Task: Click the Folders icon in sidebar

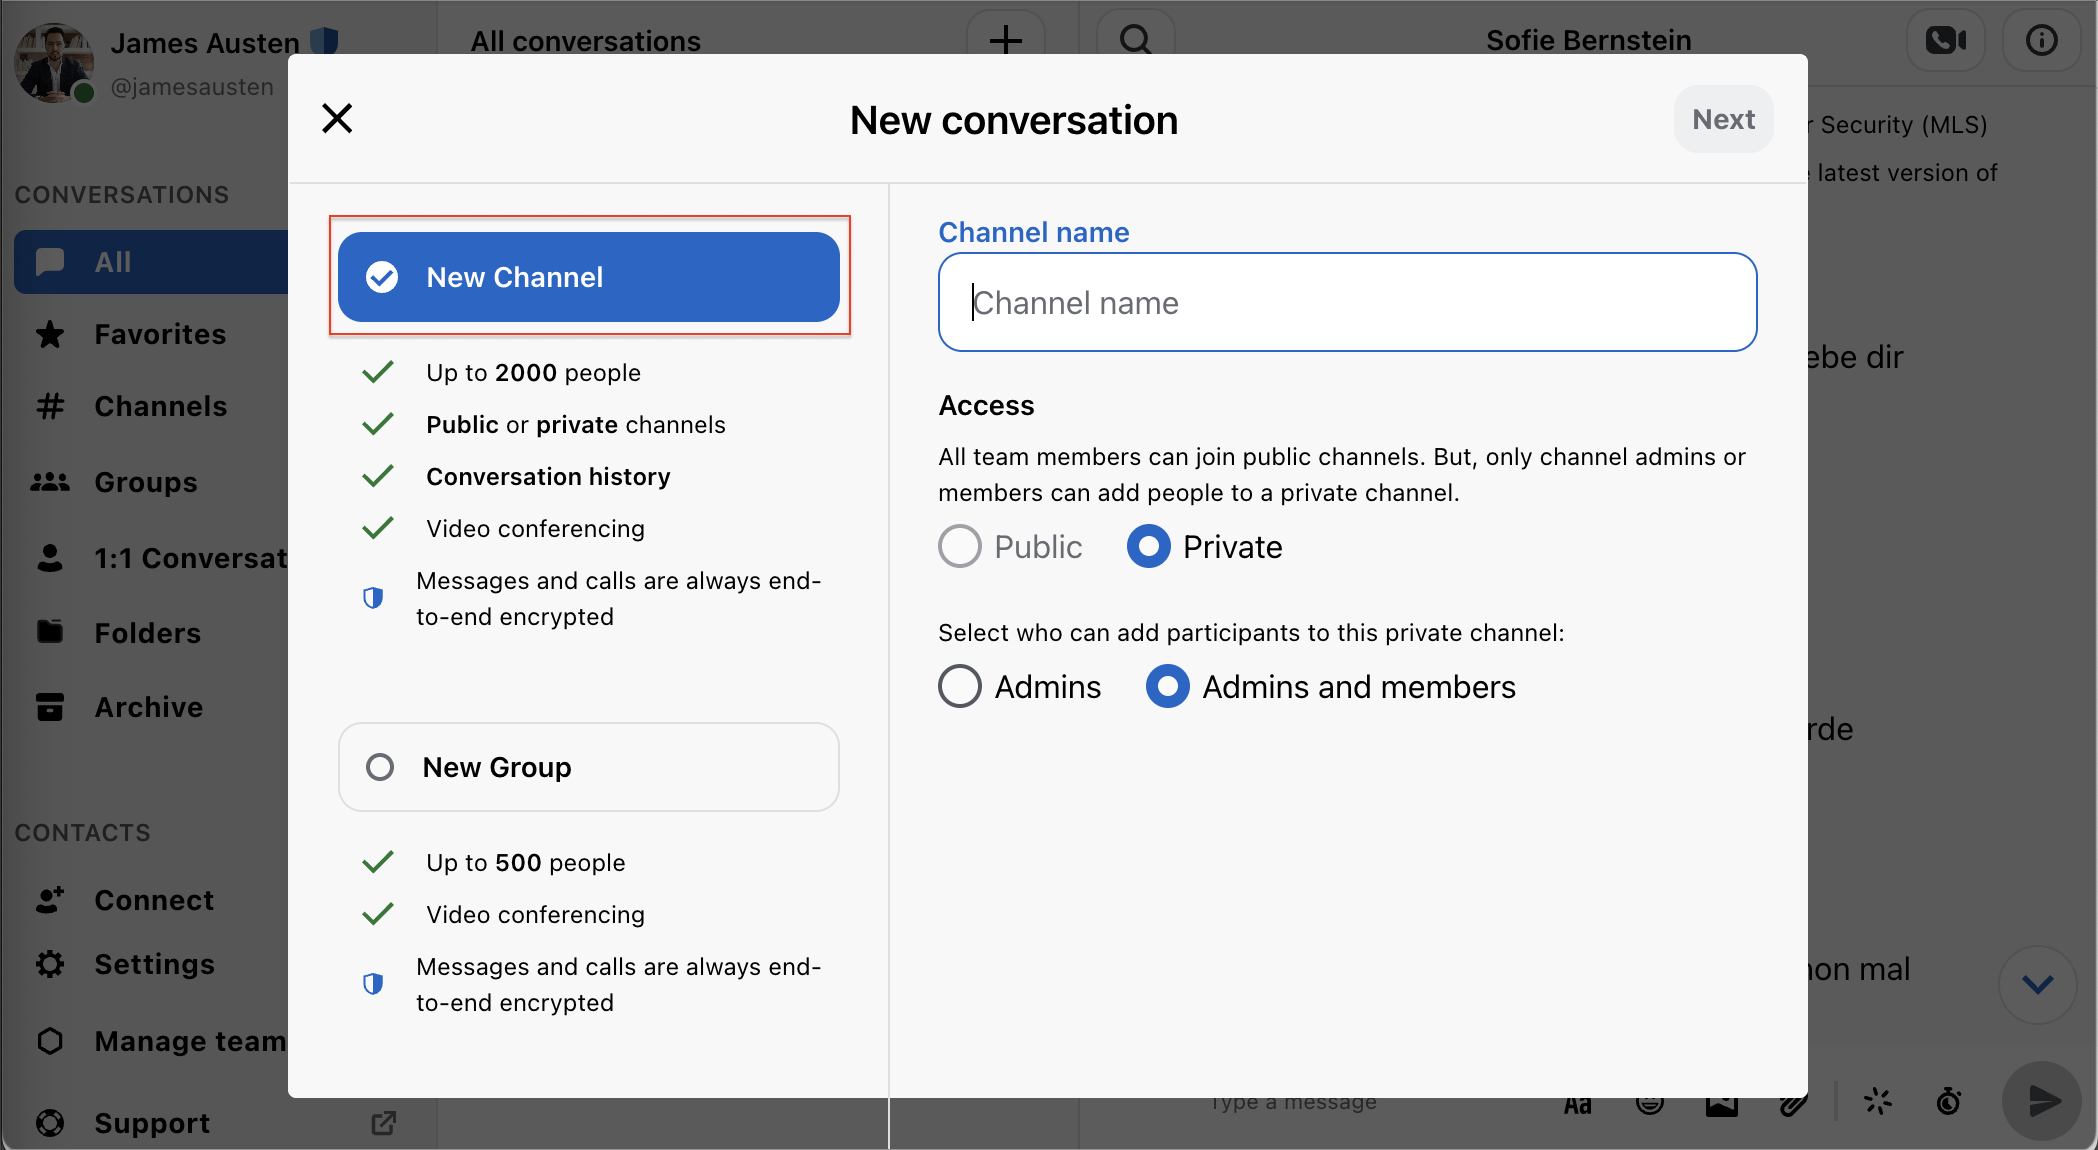Action: [50, 632]
